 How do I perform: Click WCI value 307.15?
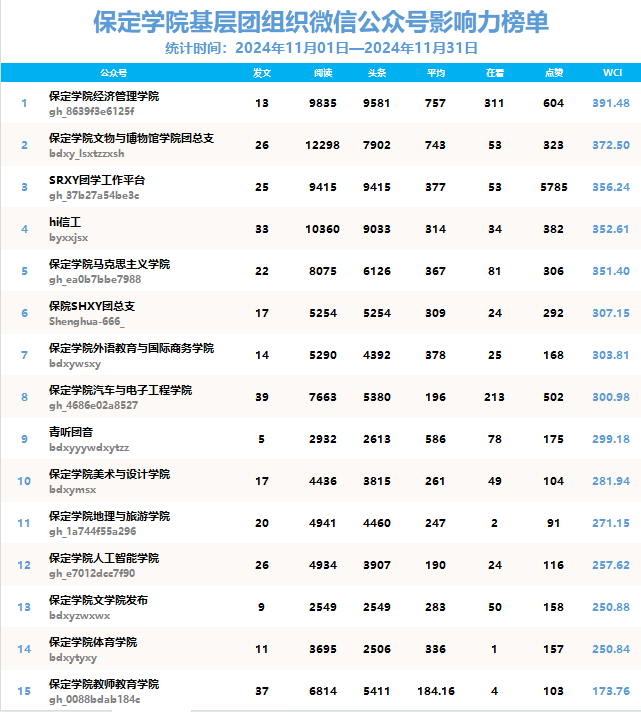(x=611, y=313)
